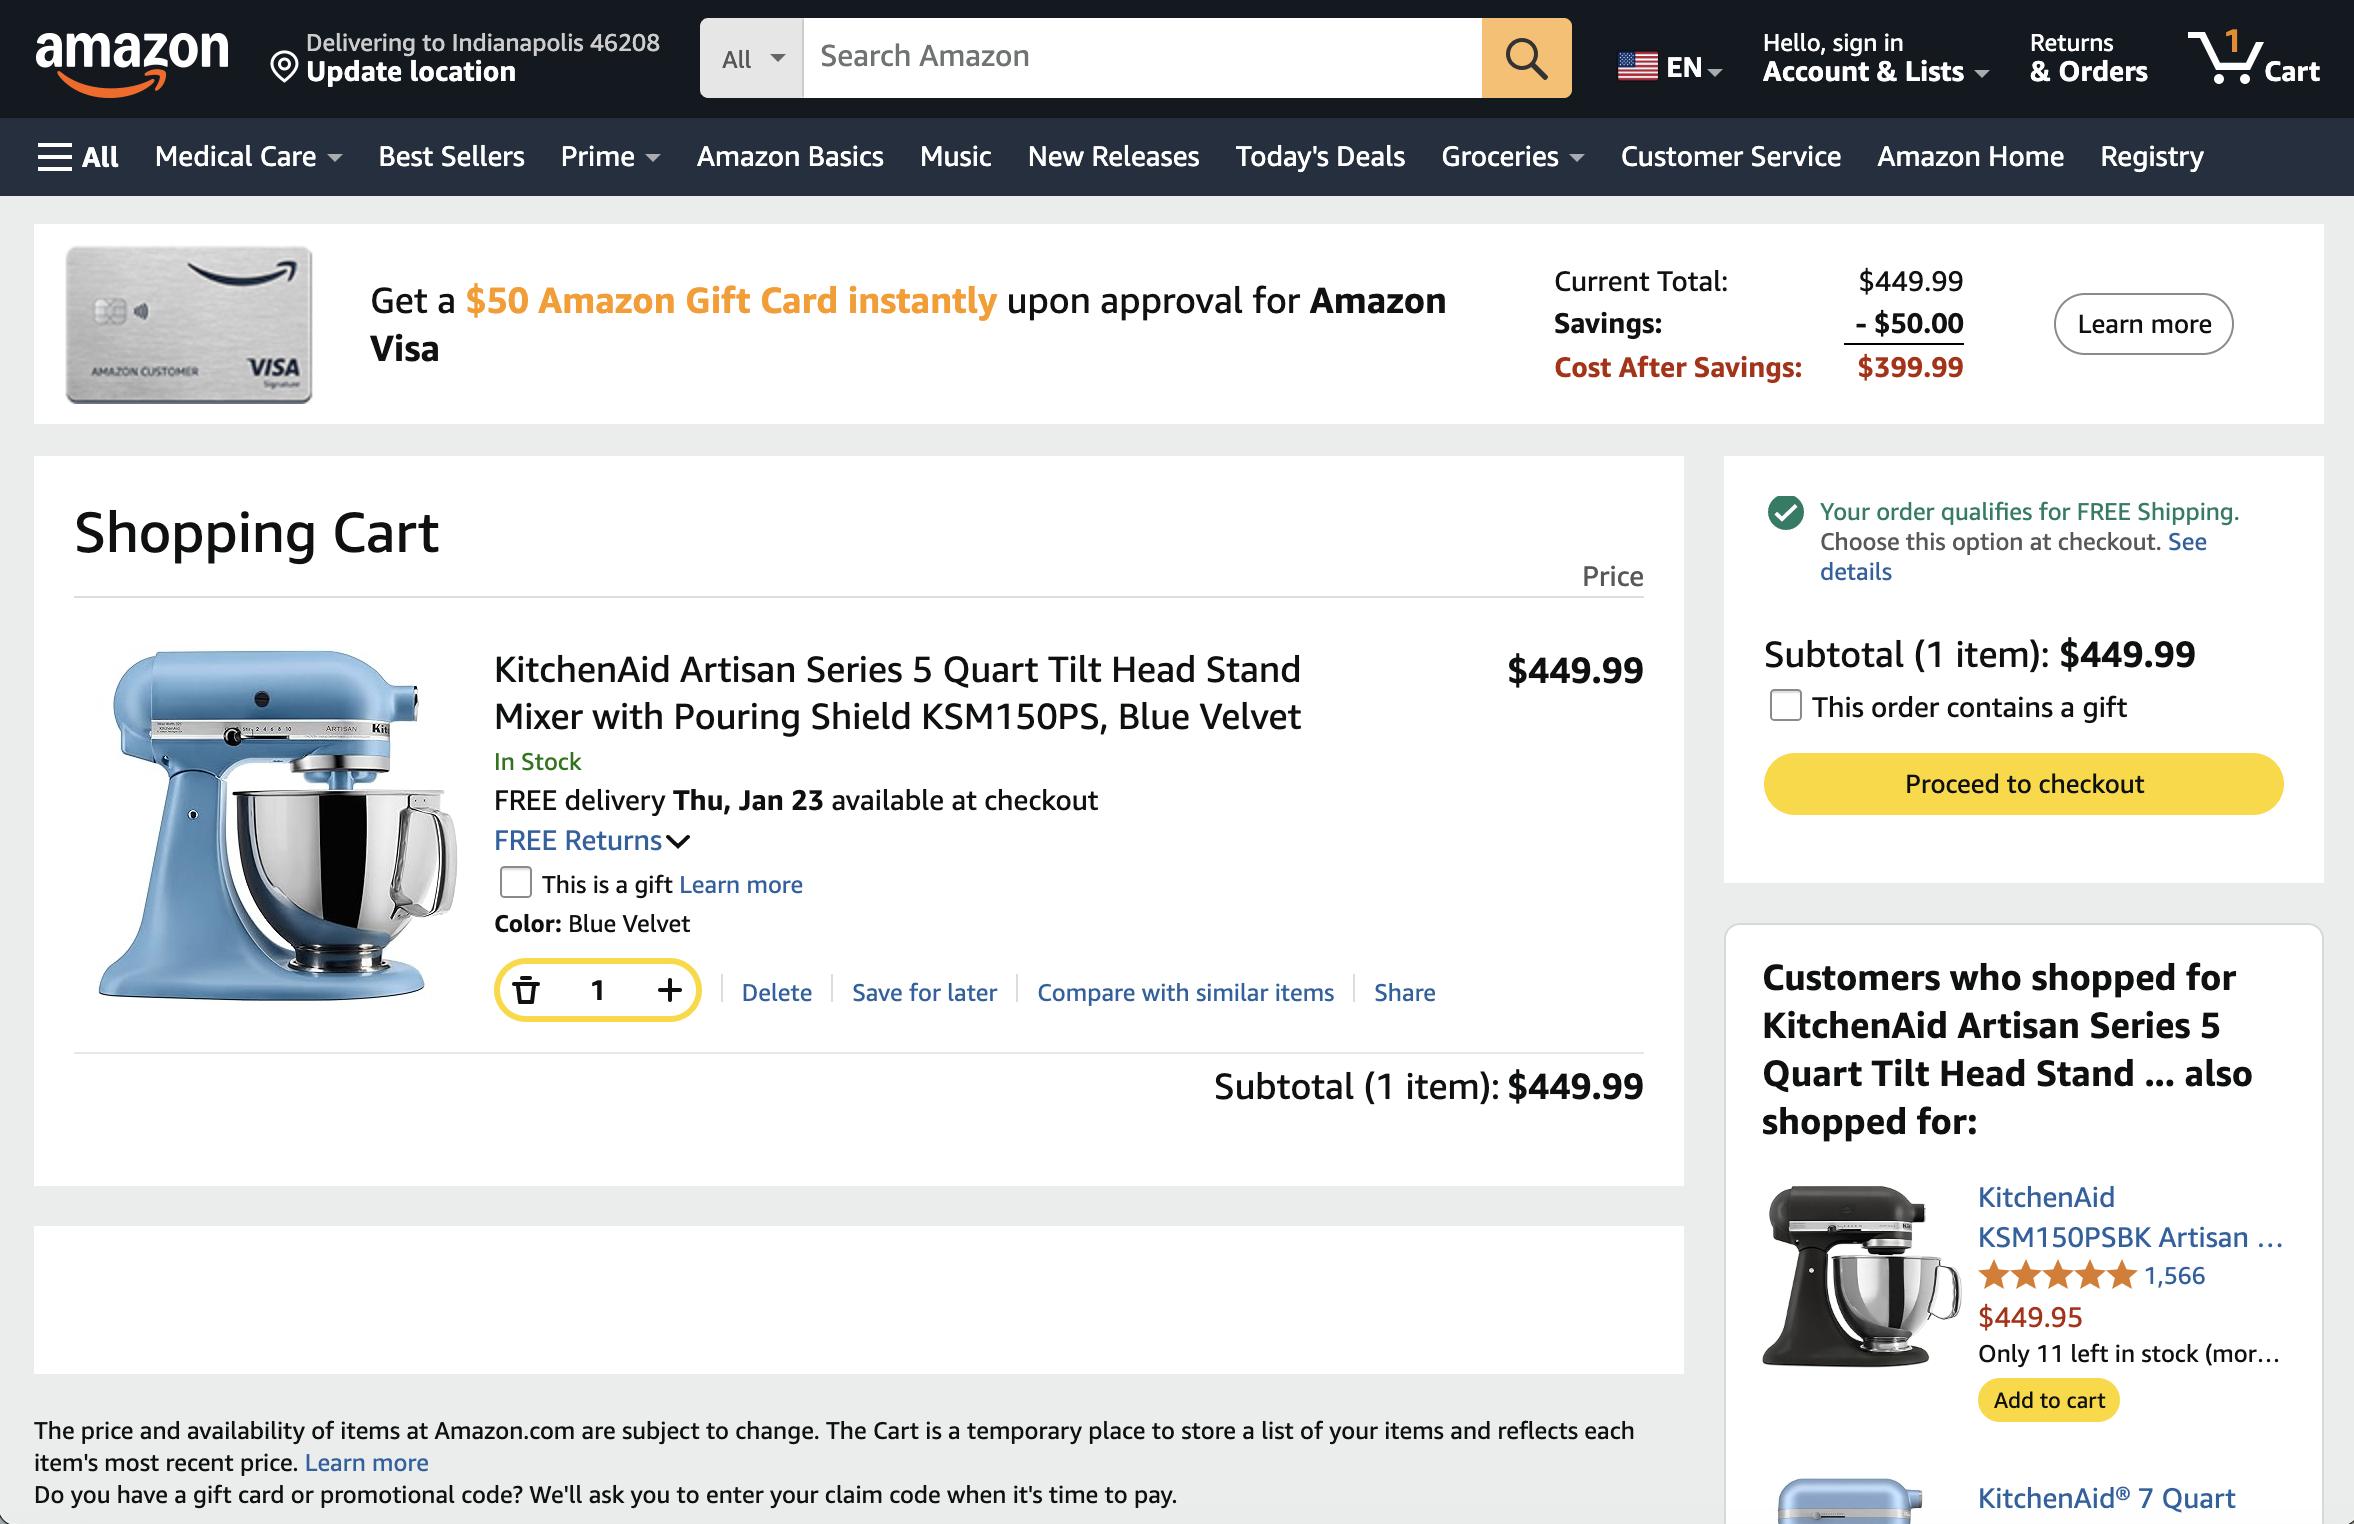Screen dimensions: 2354x1524
Task: Expand Account & Lists dropdown
Action: tap(1875, 71)
